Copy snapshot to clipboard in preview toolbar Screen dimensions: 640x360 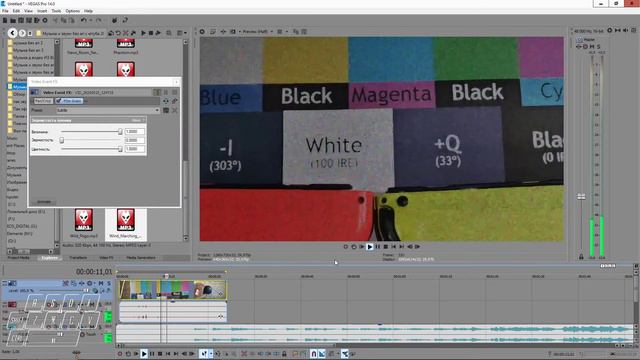pyautogui.click(x=296, y=31)
